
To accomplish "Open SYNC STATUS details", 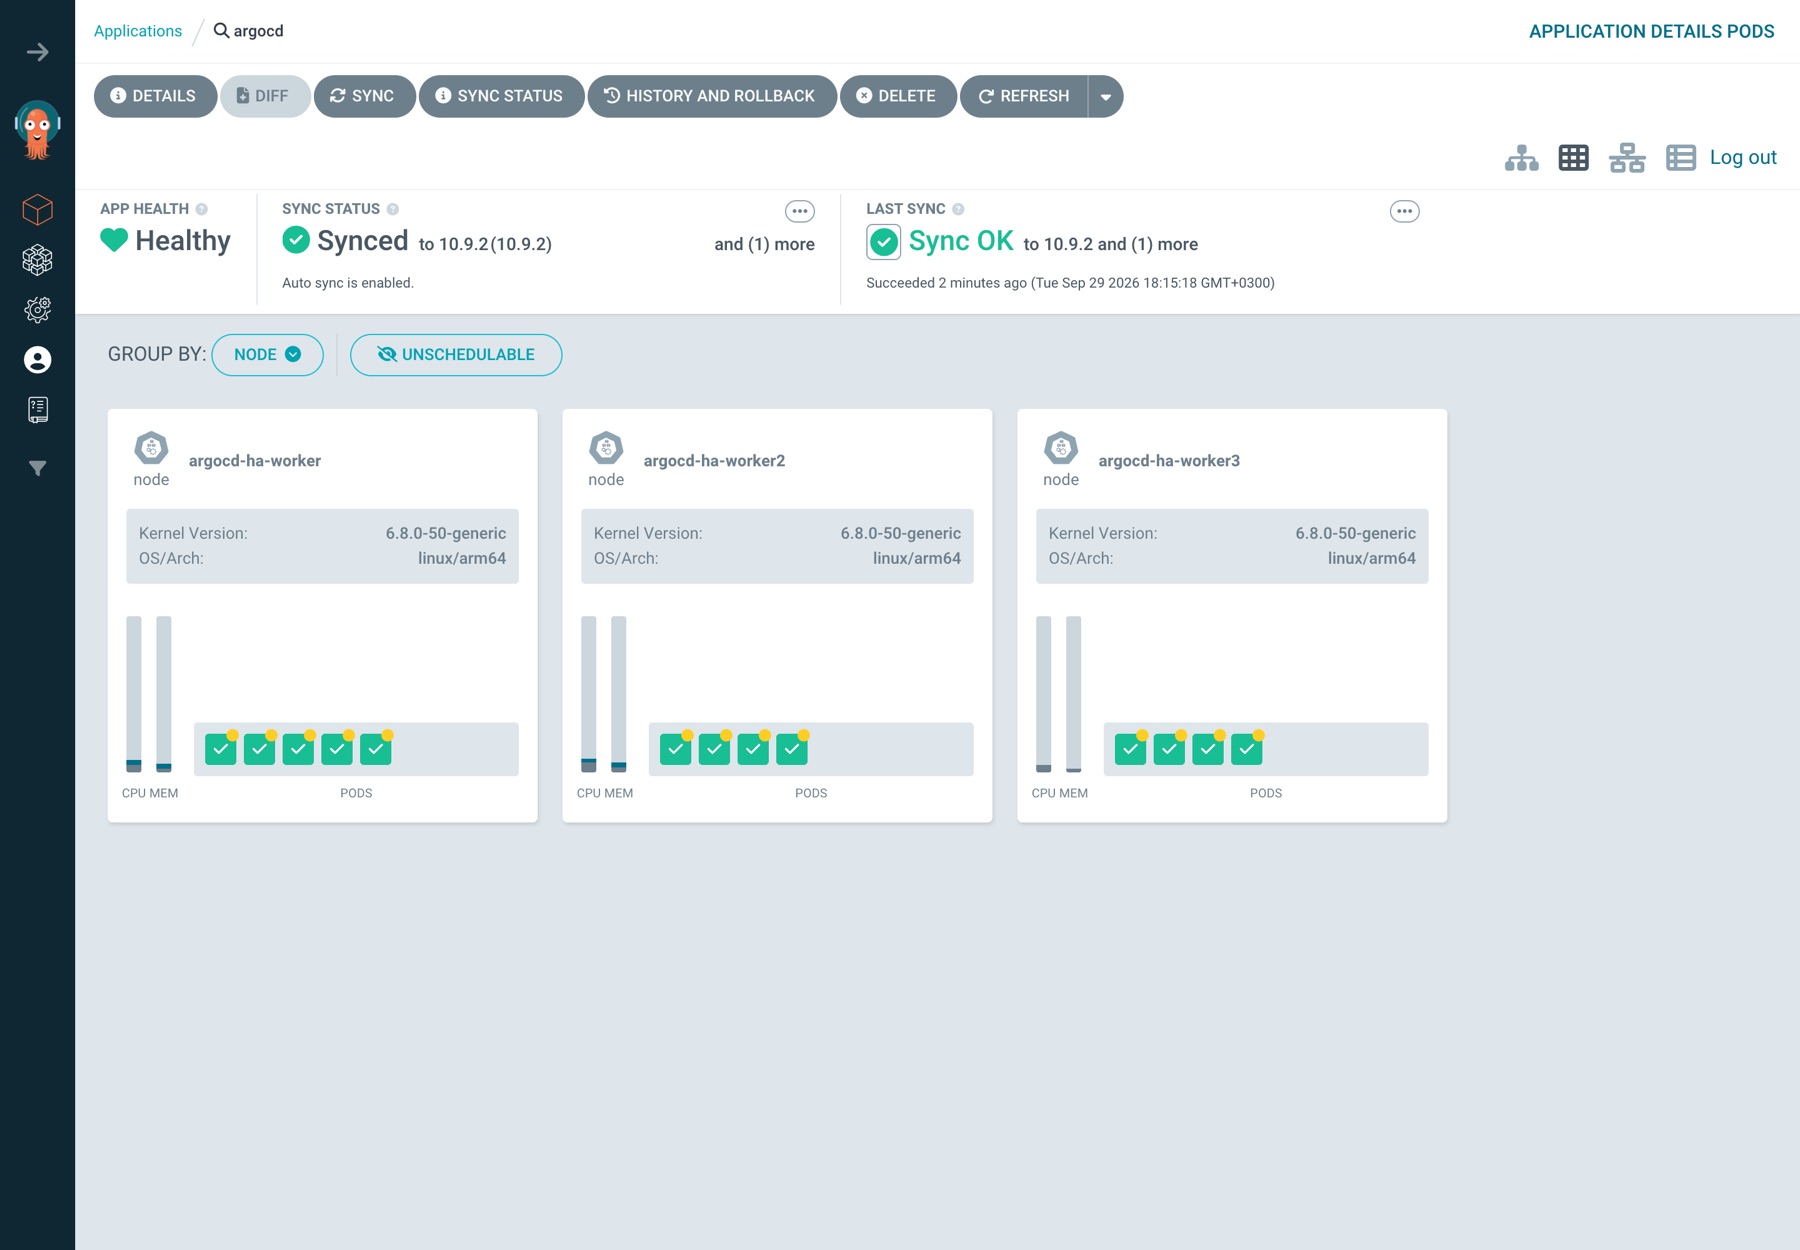I will click(501, 97).
